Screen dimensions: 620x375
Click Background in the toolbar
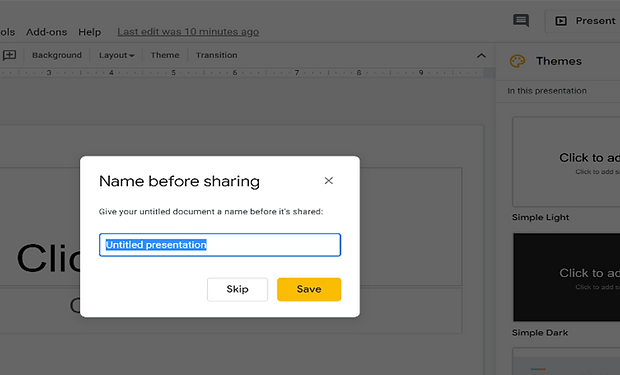pyautogui.click(x=57, y=55)
